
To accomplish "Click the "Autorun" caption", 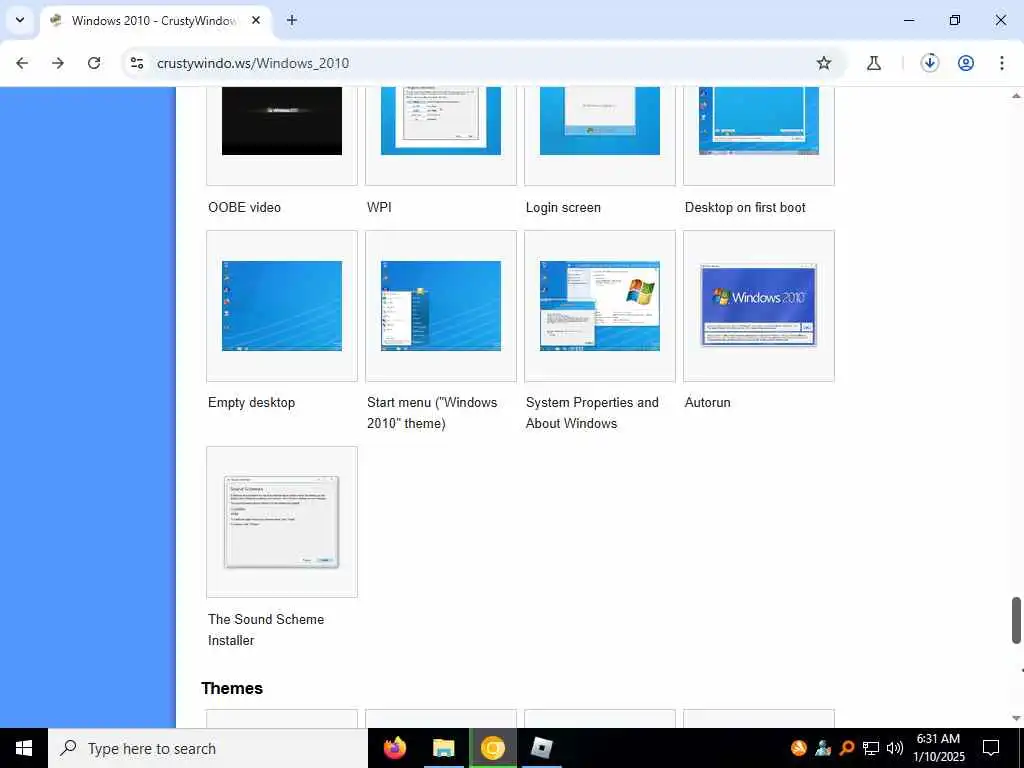I will (x=707, y=402).
